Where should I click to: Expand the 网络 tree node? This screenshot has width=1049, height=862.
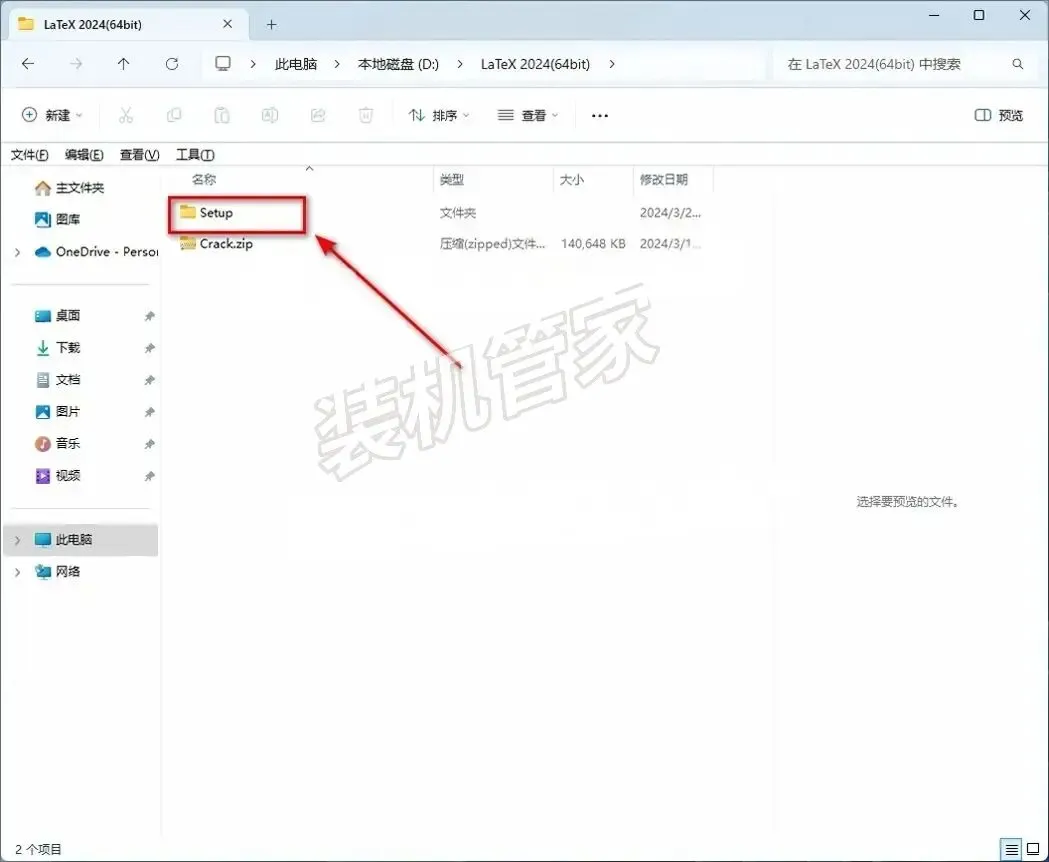click(17, 572)
